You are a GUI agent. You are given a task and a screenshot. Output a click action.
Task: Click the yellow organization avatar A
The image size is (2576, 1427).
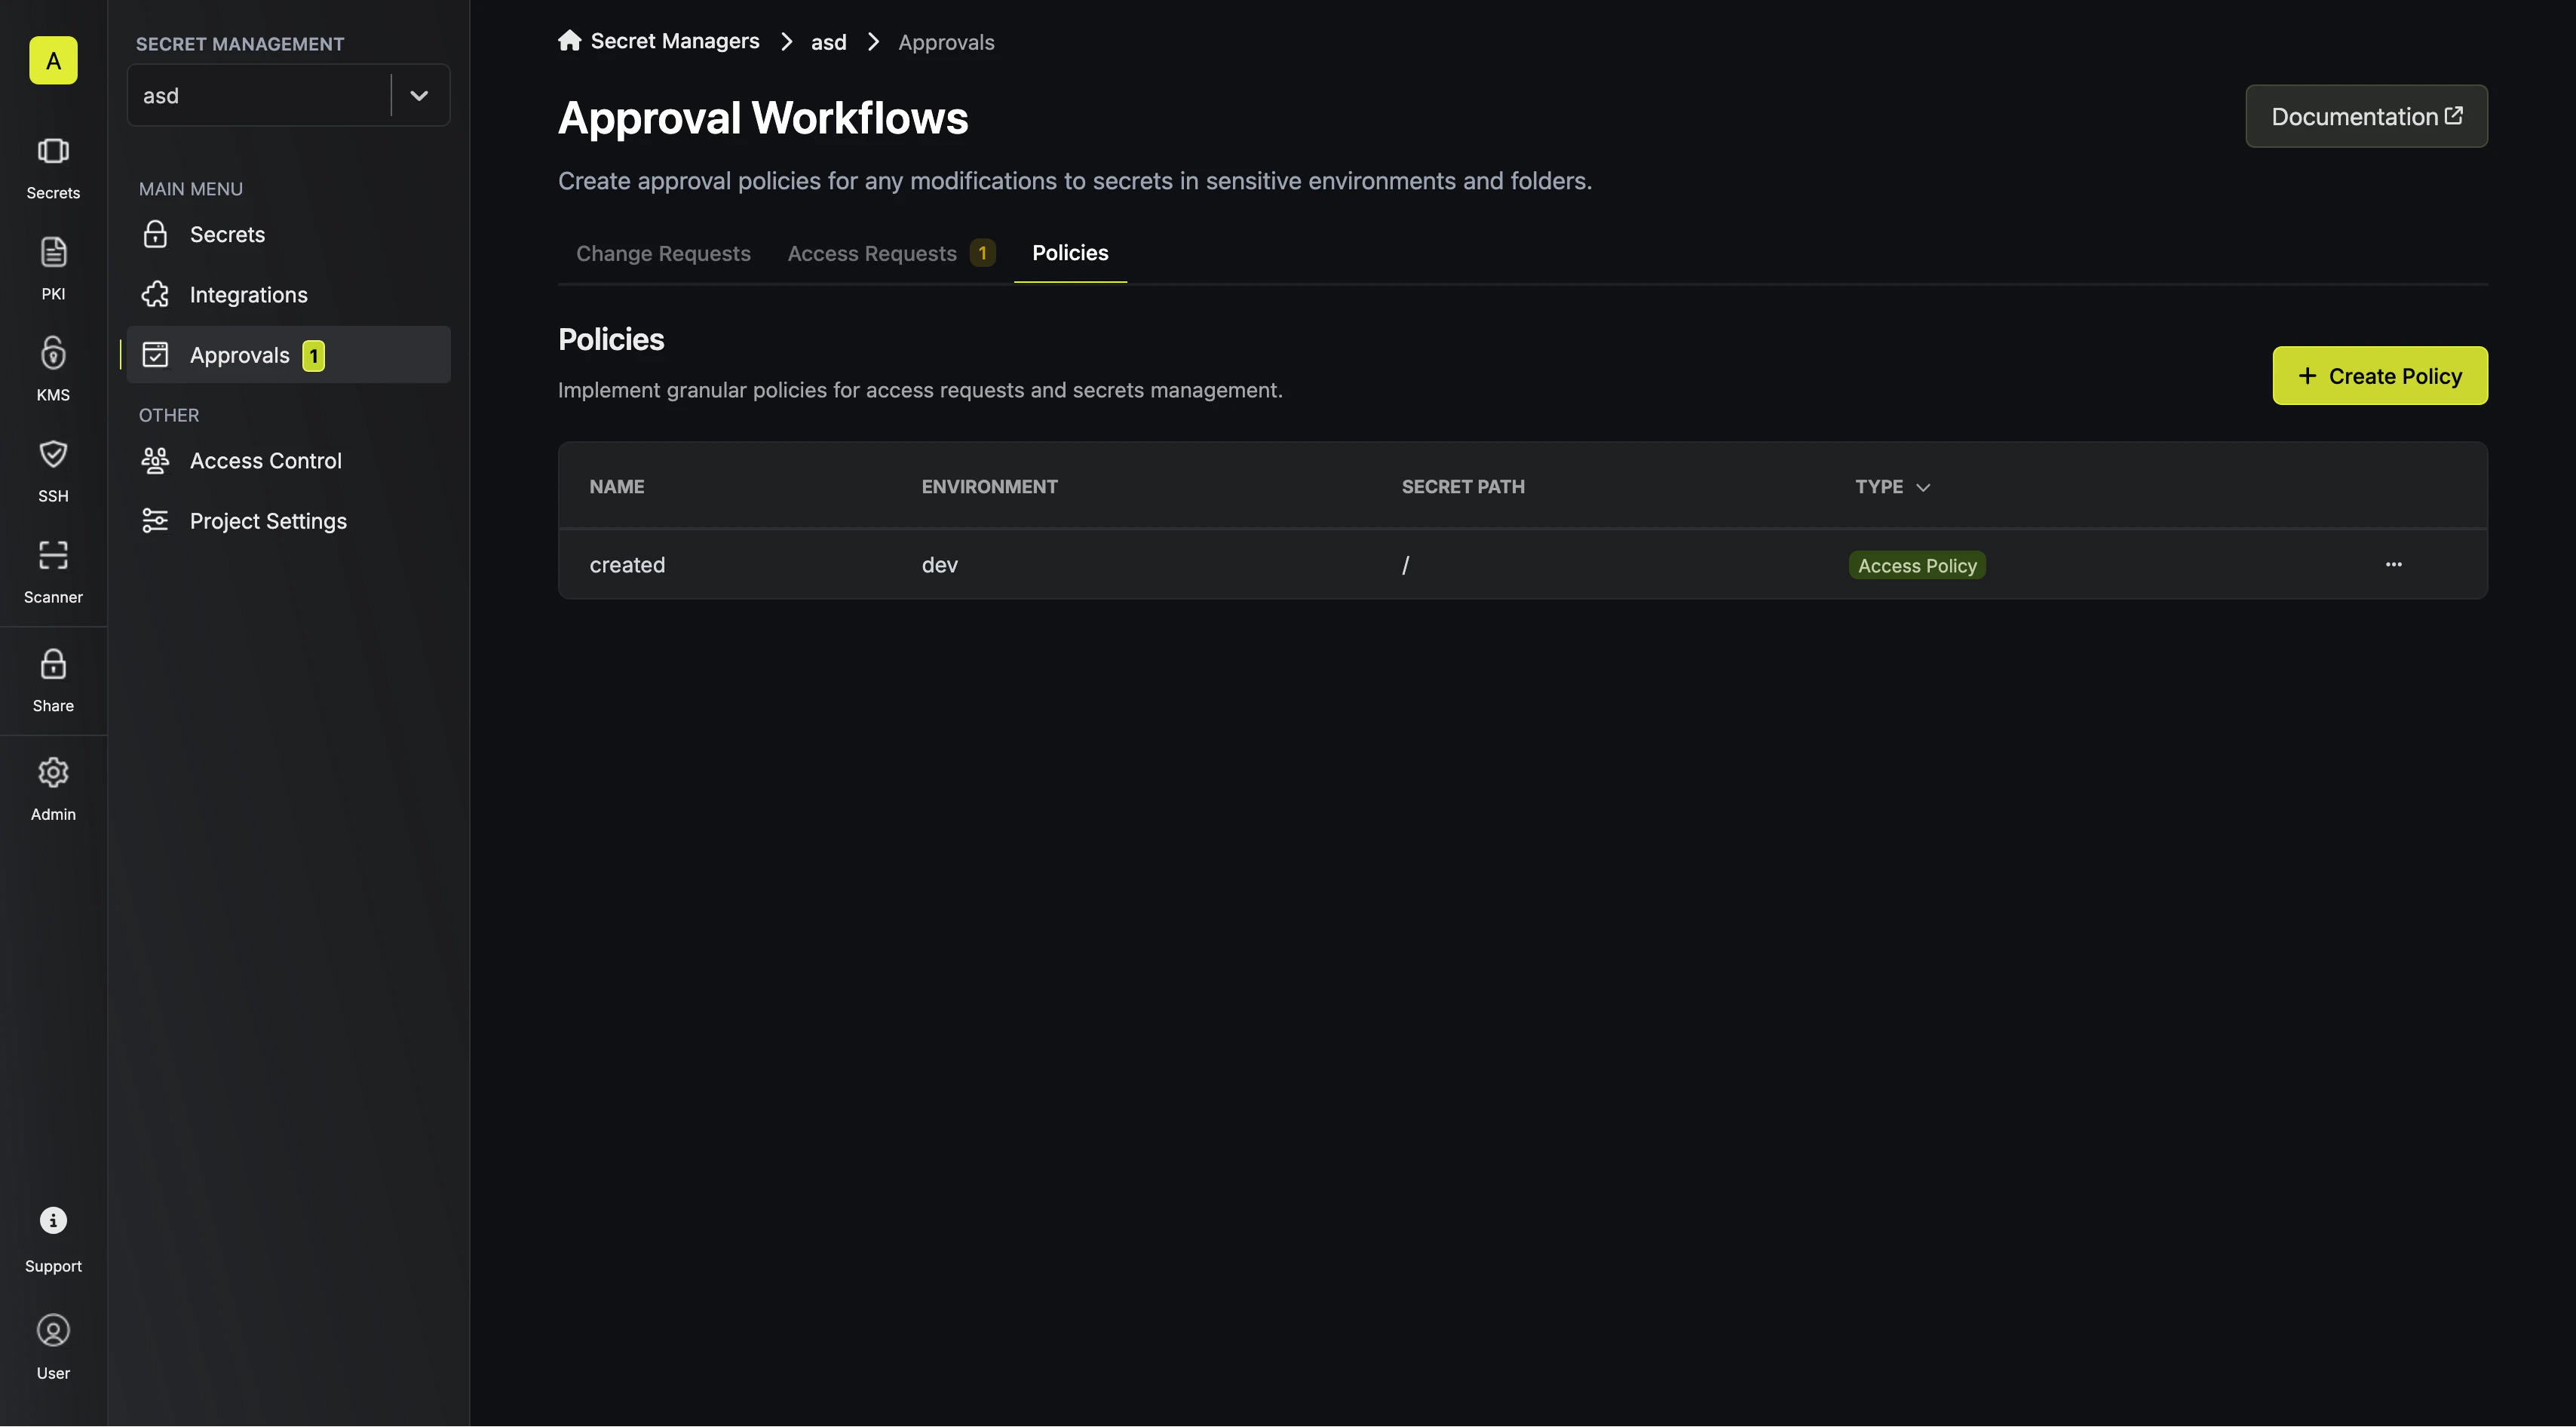(x=53, y=60)
